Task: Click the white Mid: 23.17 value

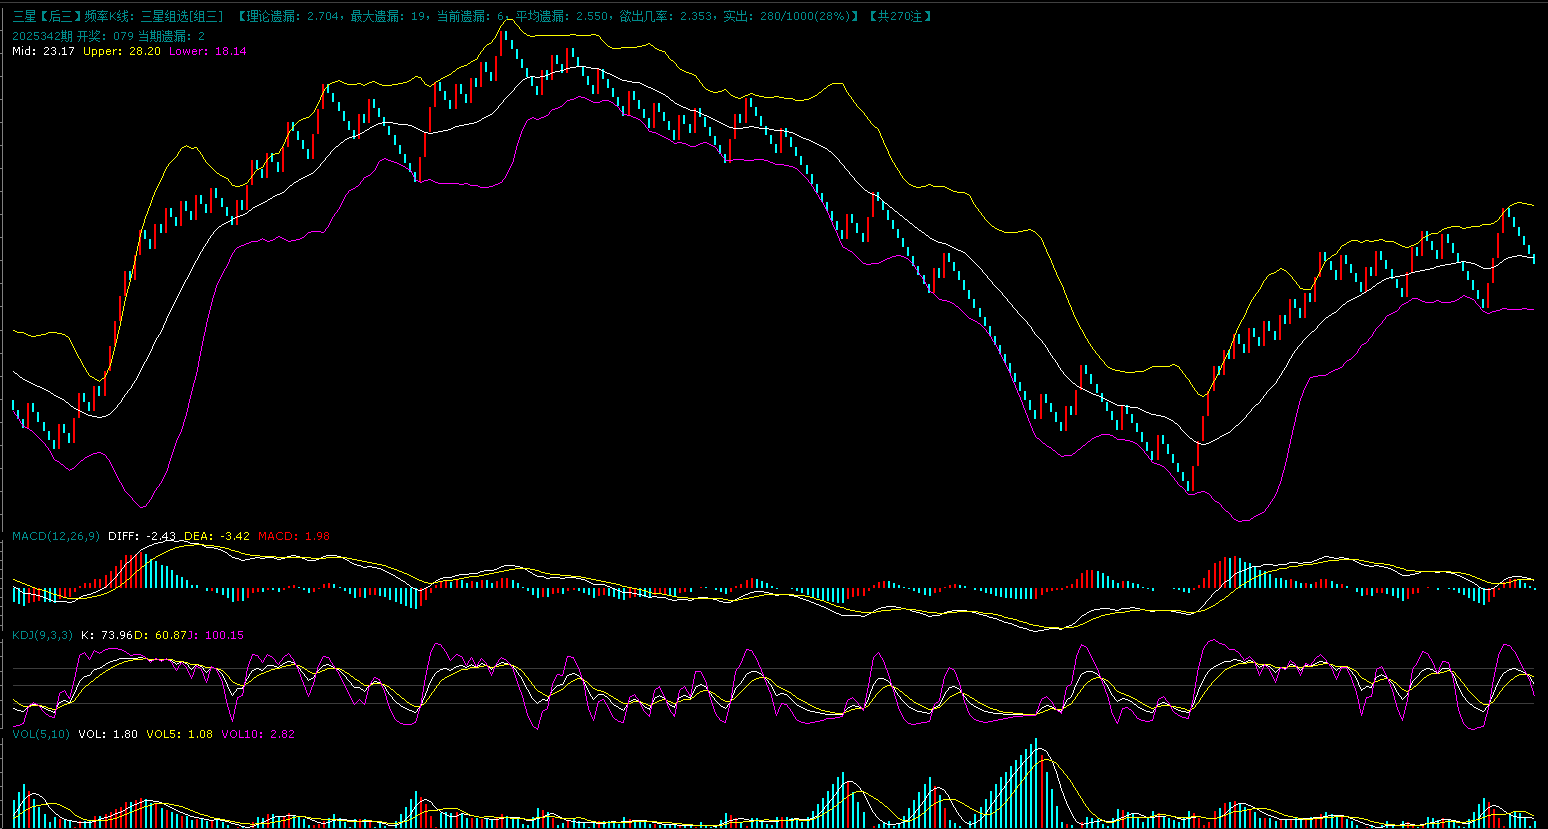Action: [x=43, y=51]
